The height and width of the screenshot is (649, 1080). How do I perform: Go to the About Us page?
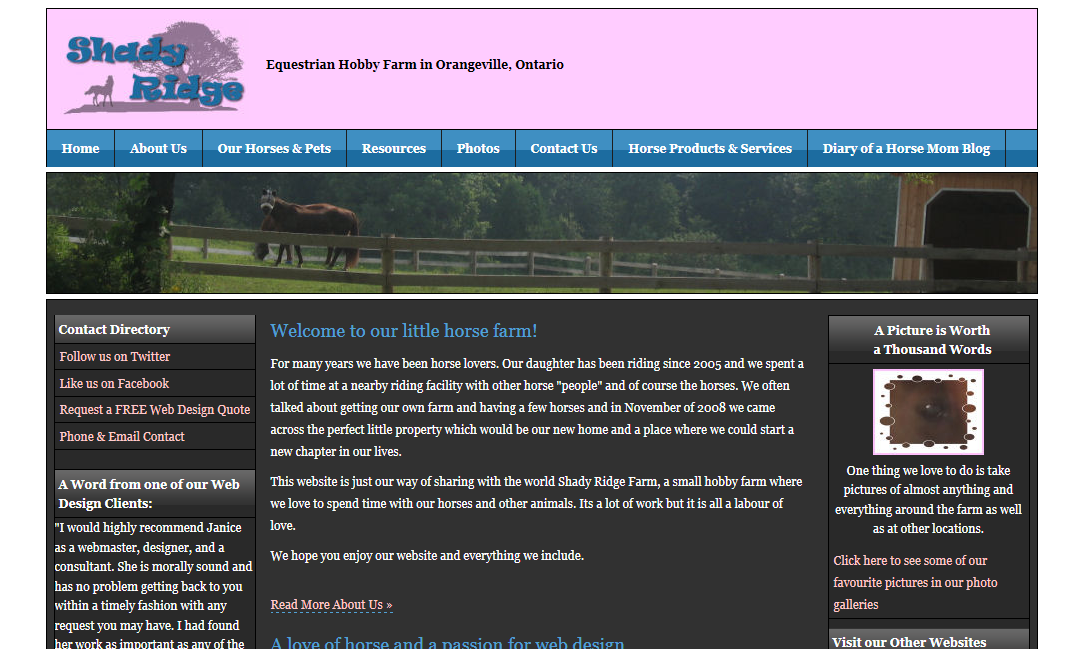click(x=158, y=149)
